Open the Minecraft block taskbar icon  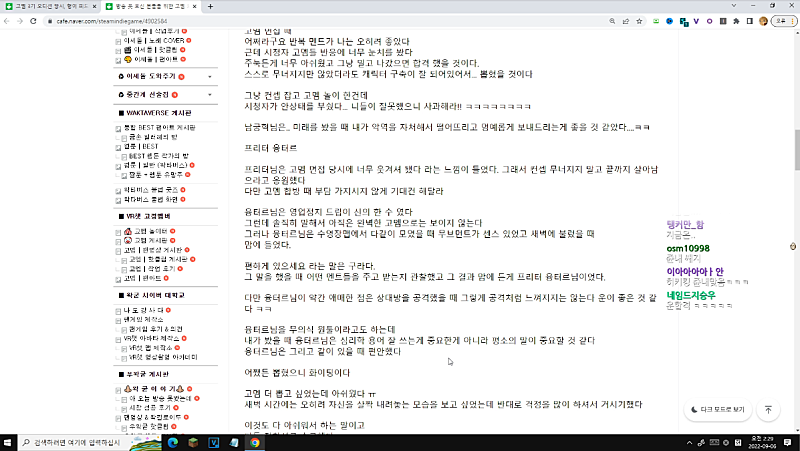click(x=193, y=442)
